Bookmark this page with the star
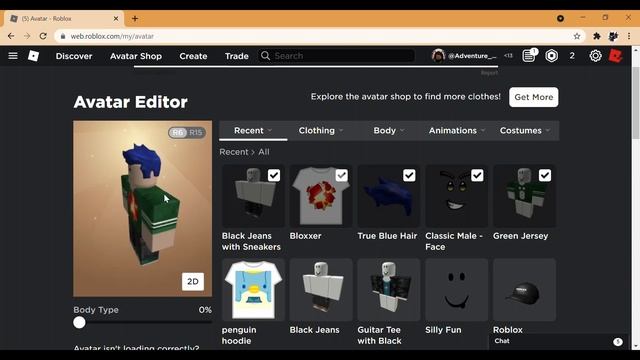This screenshot has width=640, height=360. (x=577, y=36)
